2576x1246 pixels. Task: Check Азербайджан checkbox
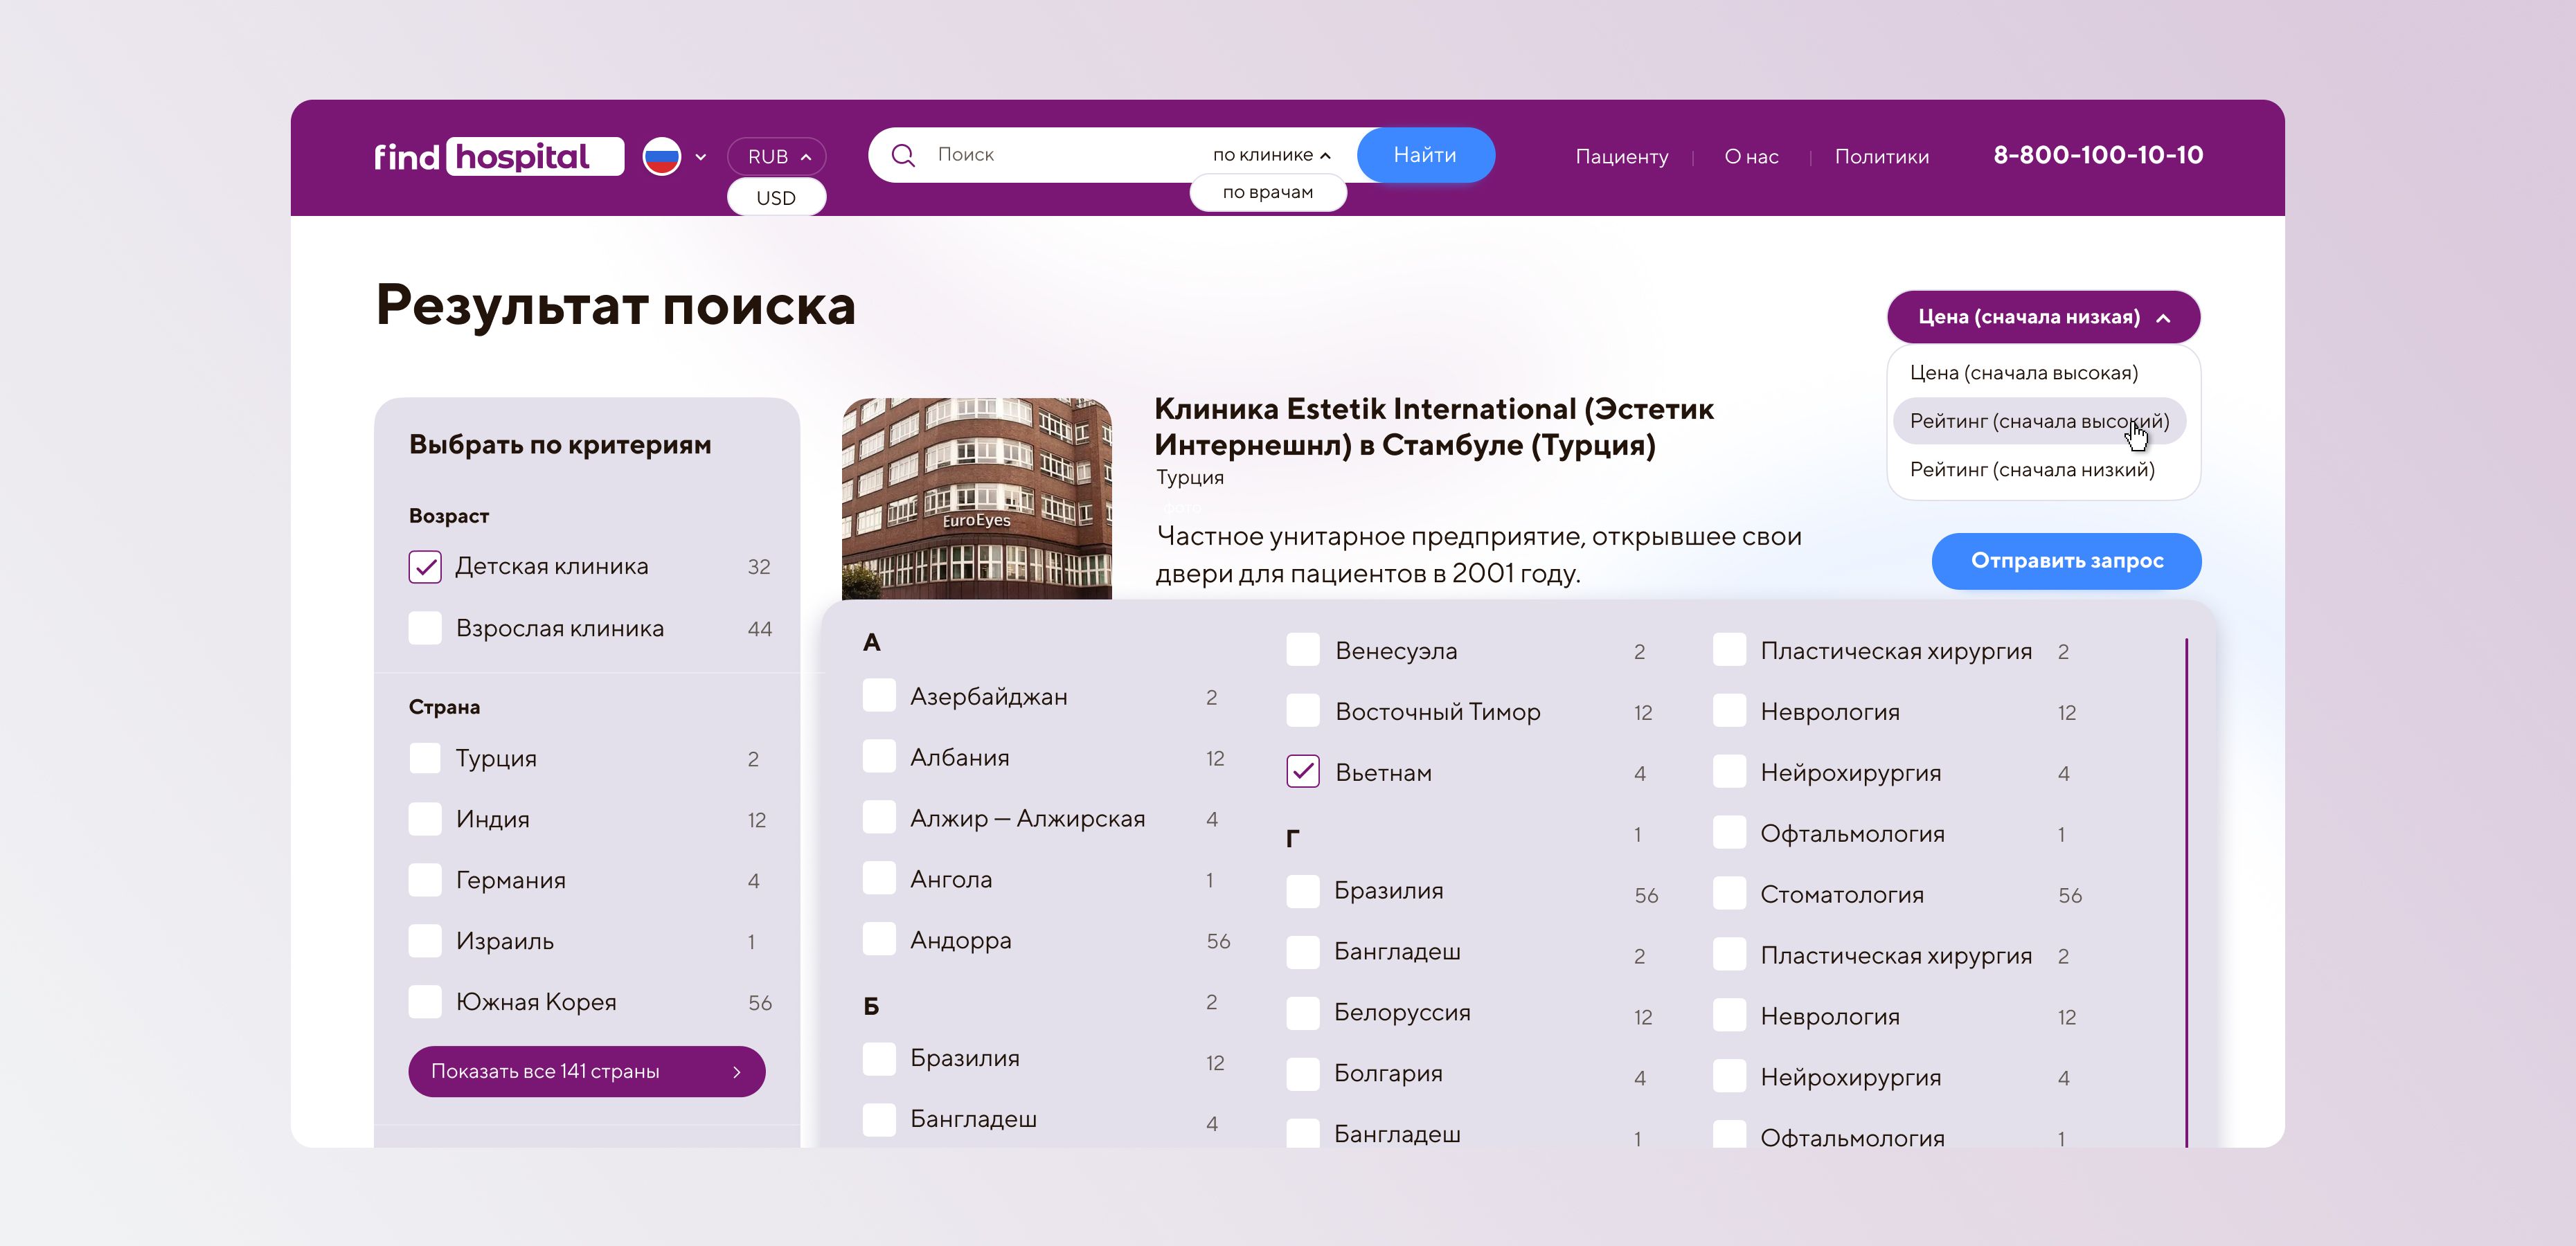pos(879,696)
